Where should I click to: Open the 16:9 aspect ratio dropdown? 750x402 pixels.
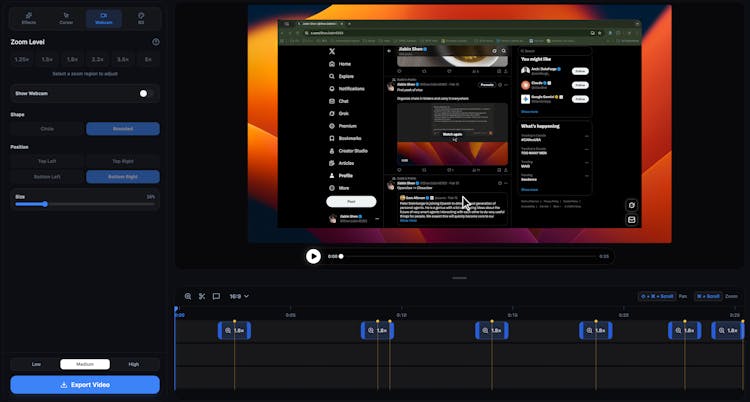pyautogui.click(x=239, y=296)
